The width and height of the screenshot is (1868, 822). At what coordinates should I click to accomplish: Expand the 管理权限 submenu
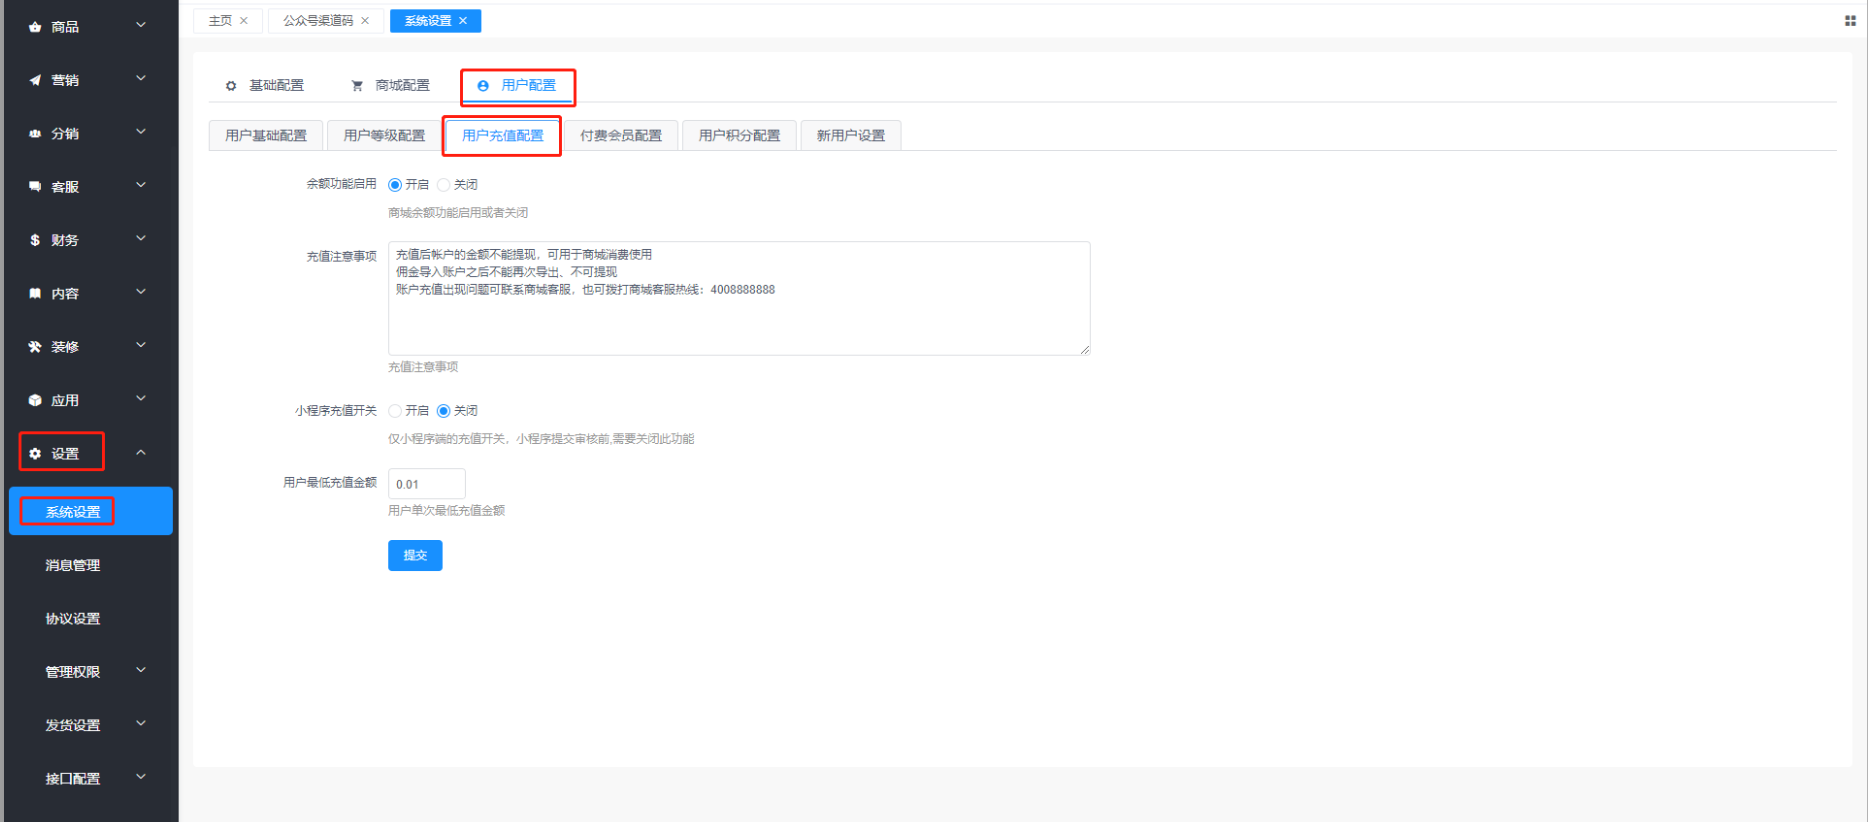point(141,671)
